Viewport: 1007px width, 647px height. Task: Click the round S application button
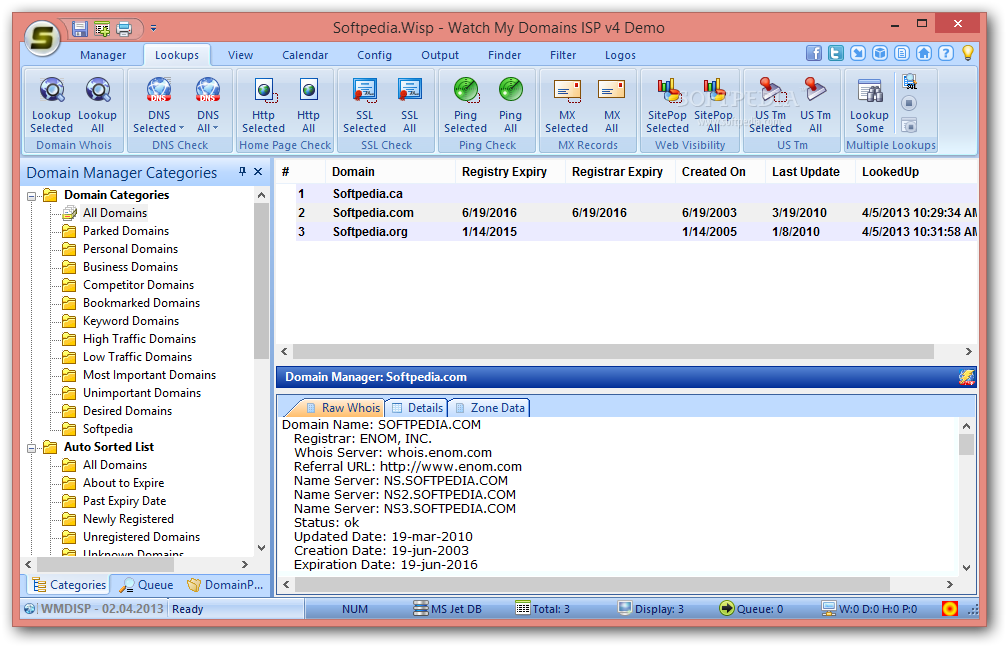[x=42, y=38]
